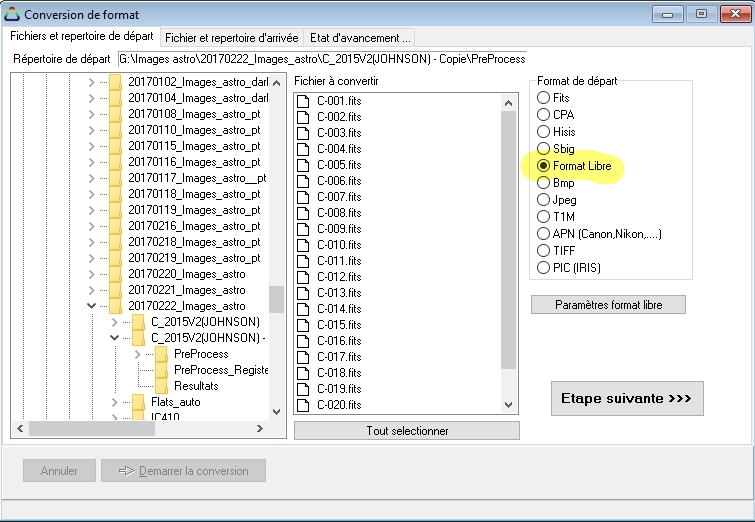Click Tout selectionner button
Viewport: 755px width, 522px height.
click(406, 431)
